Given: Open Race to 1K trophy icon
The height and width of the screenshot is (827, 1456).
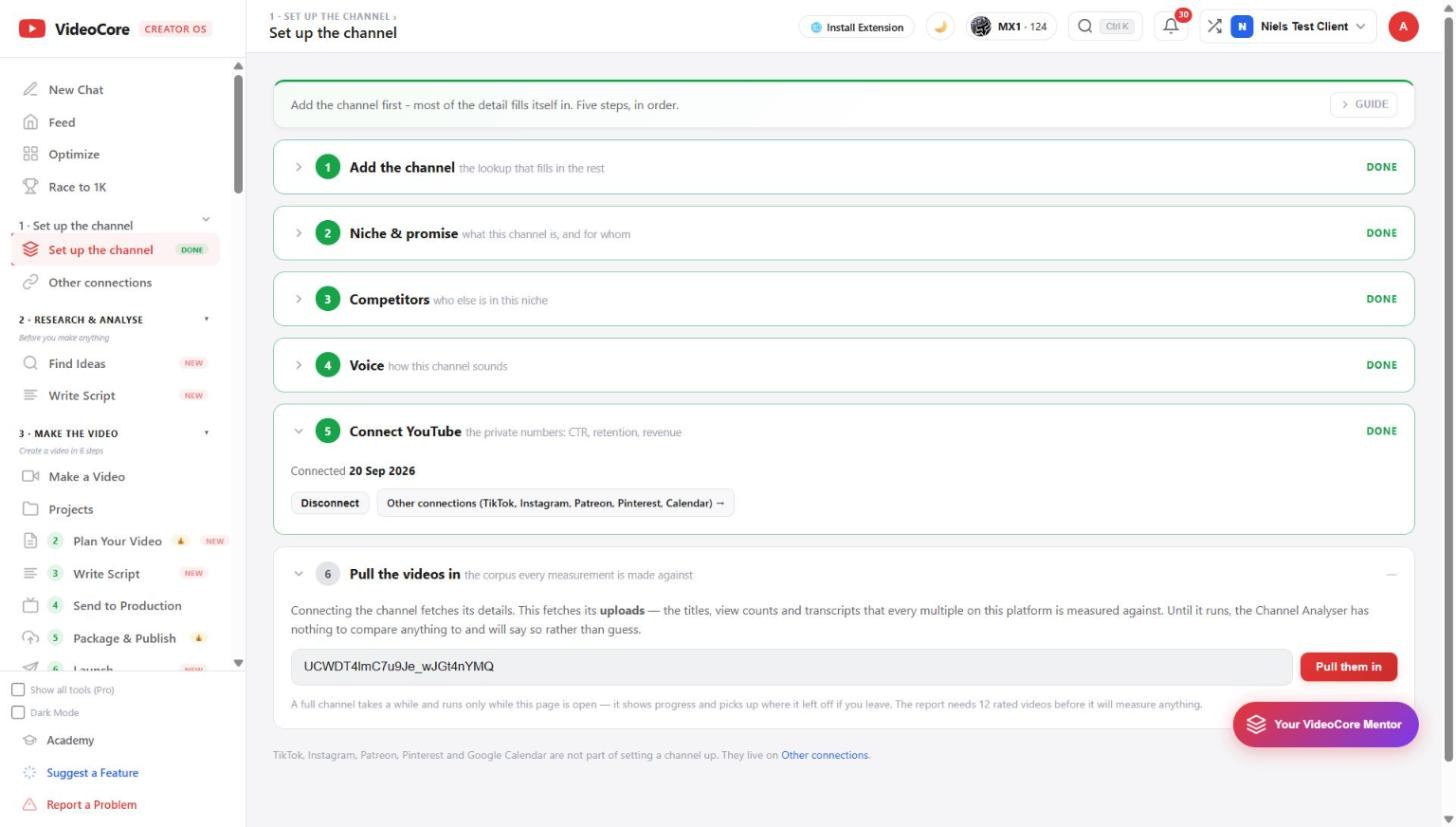Looking at the screenshot, I should (x=30, y=187).
